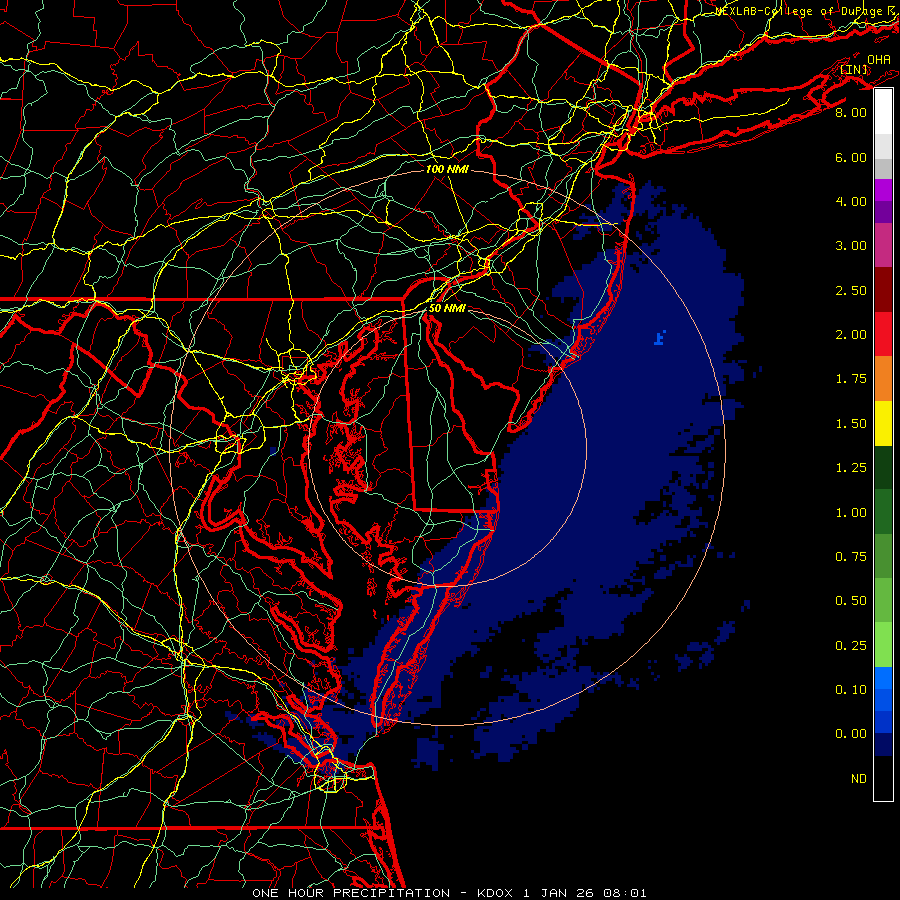Click the pink swatch beside 3.00
Image resolution: width=900 pixels, height=900 pixels.
tap(883, 245)
